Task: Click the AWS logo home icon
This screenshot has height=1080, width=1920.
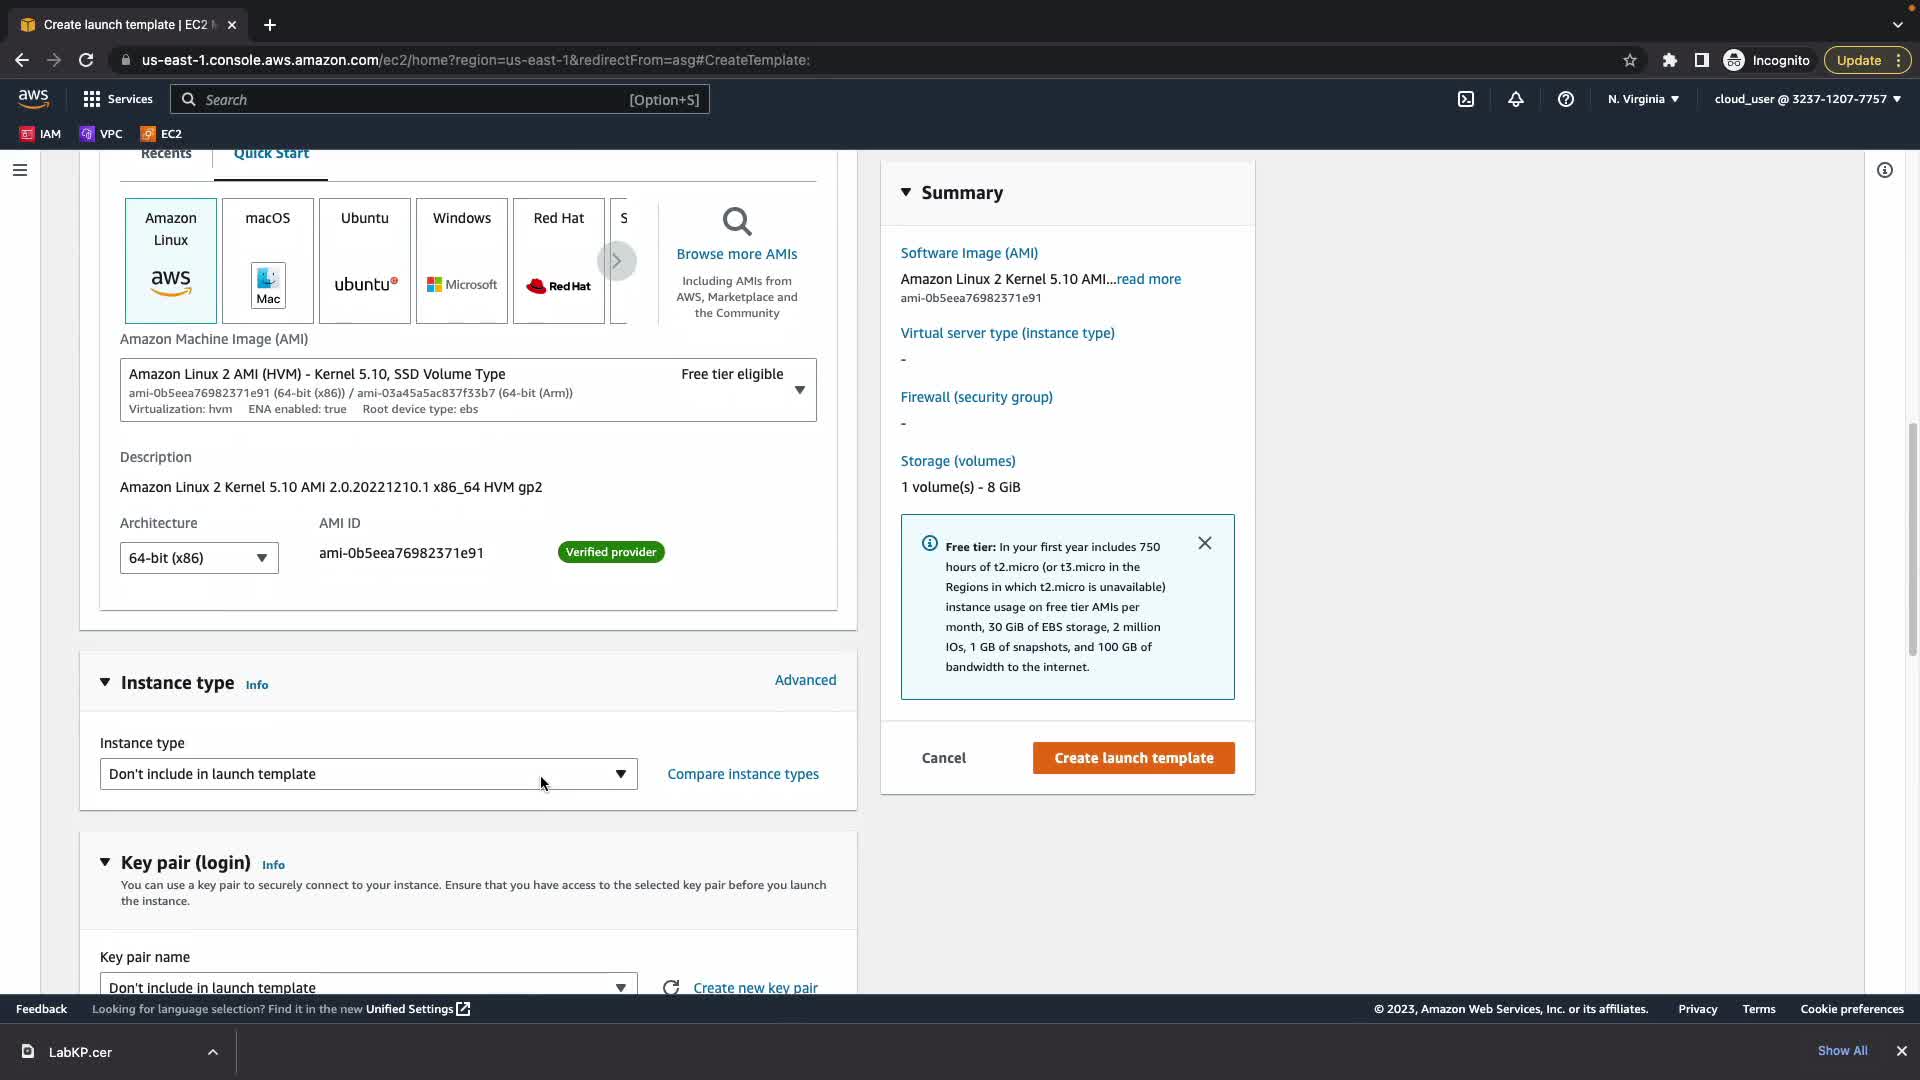Action: [x=33, y=98]
